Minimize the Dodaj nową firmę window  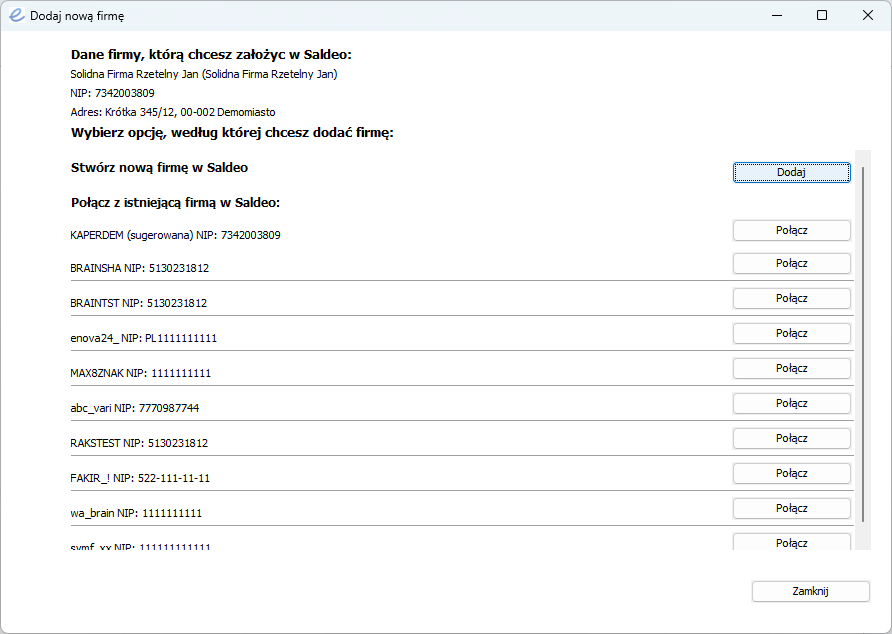pos(777,15)
